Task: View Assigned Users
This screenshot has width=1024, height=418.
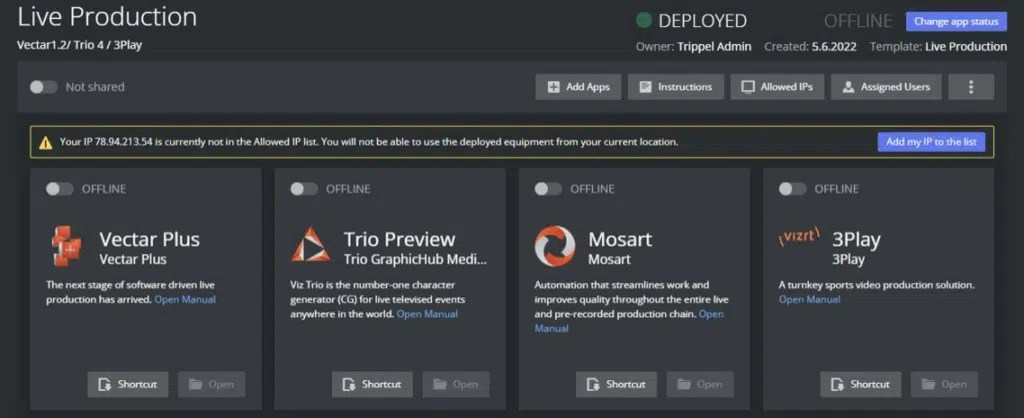Action: point(886,87)
